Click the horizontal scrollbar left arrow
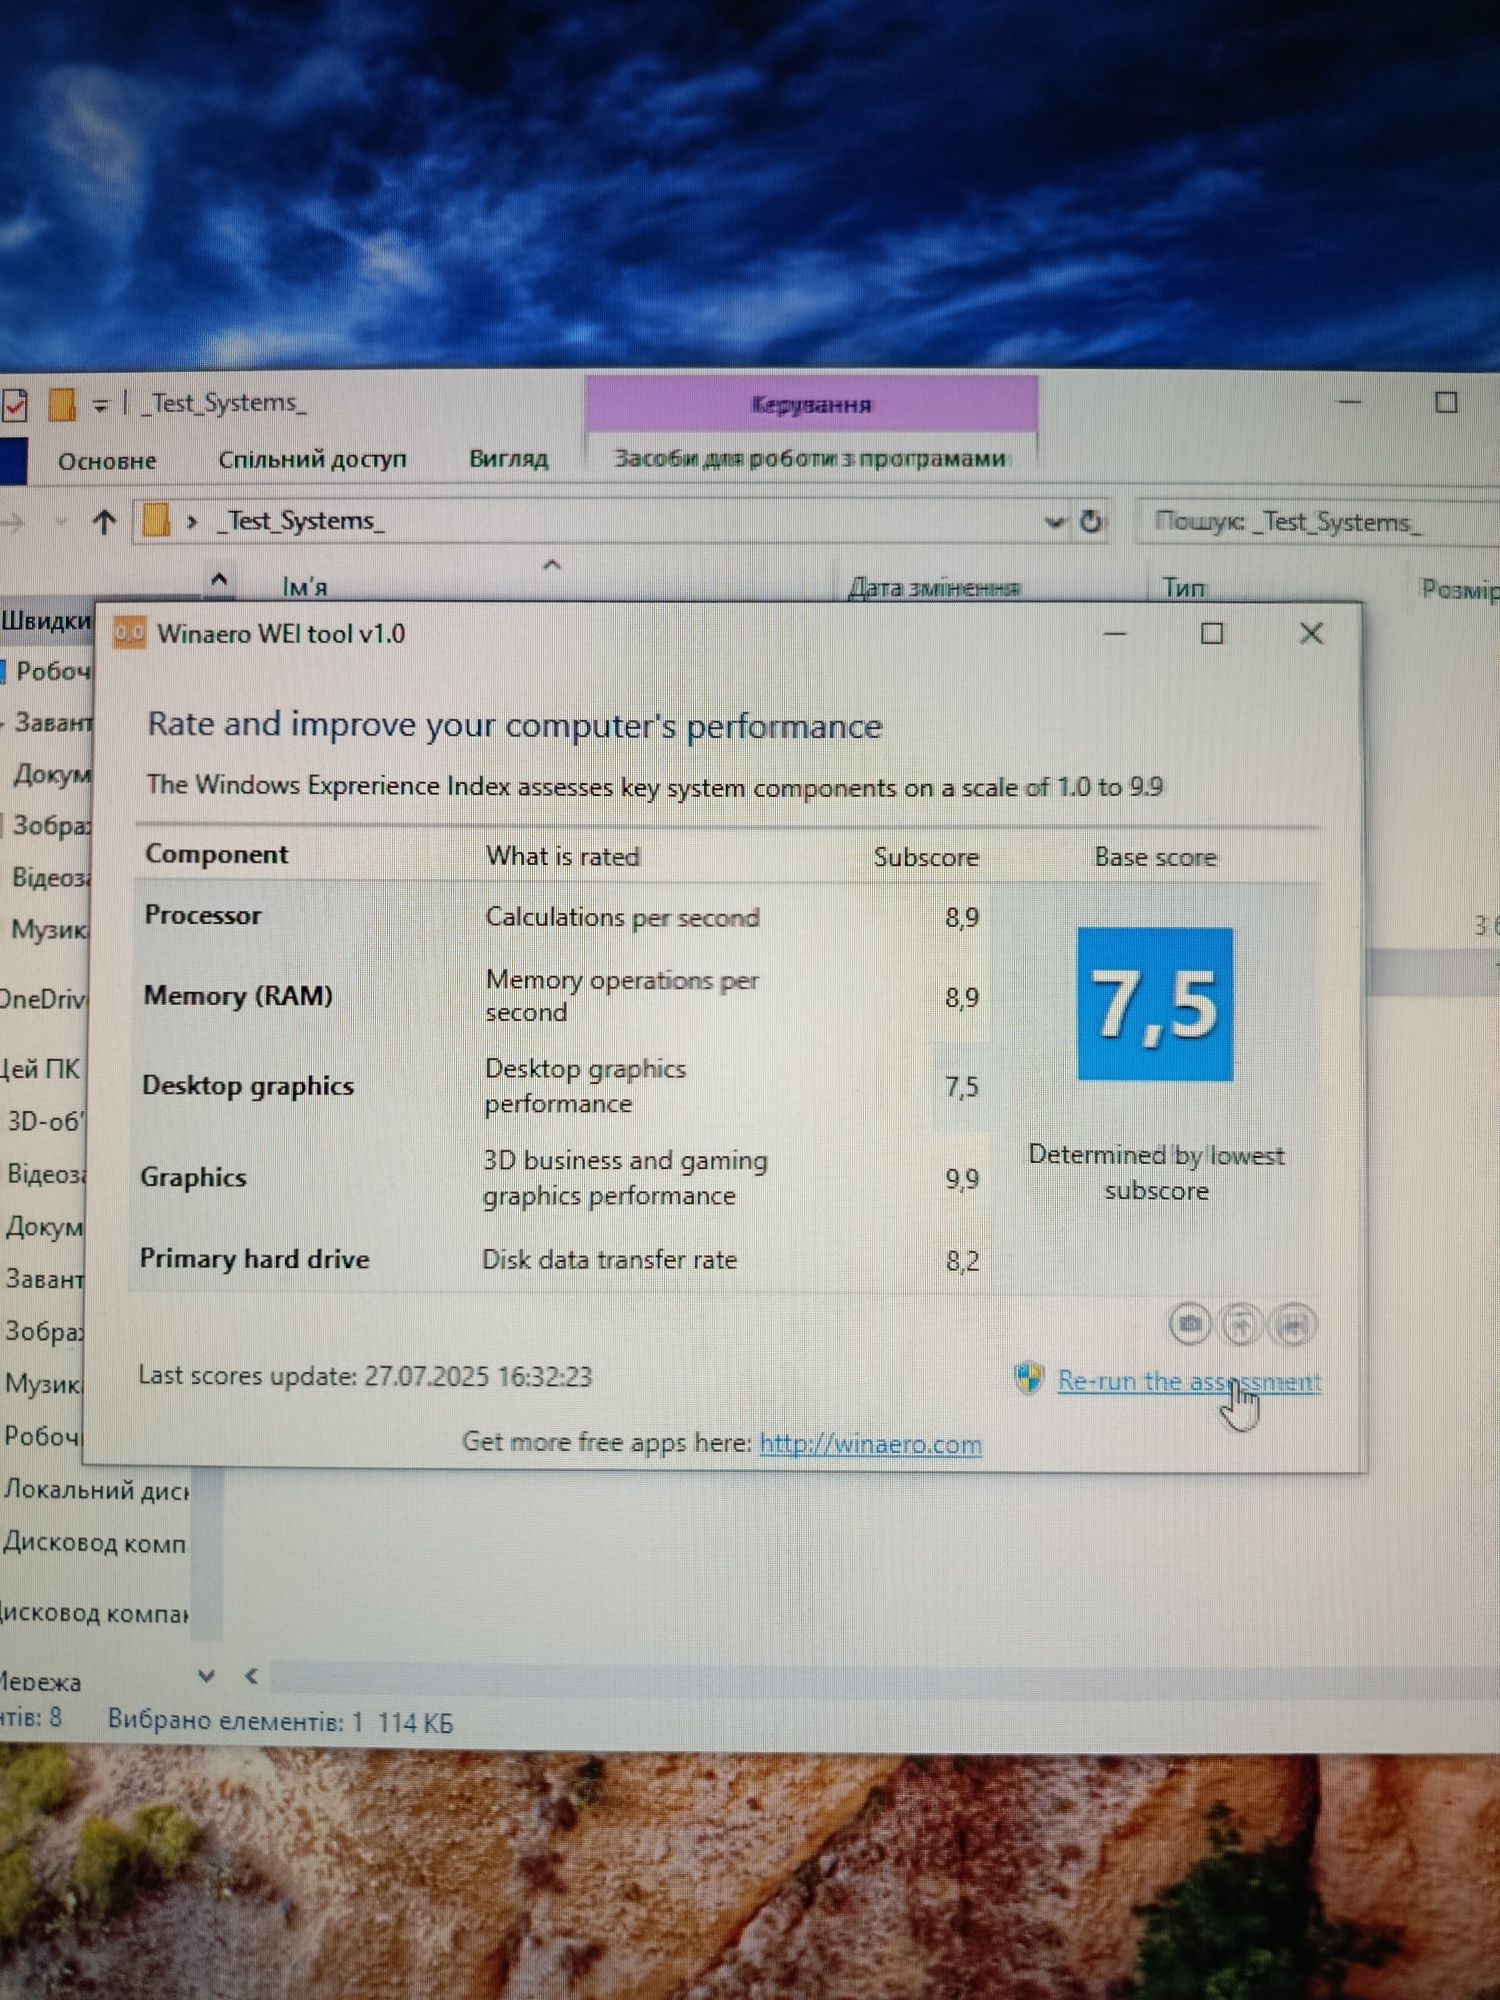The width and height of the screenshot is (1500, 2000). (252, 1676)
